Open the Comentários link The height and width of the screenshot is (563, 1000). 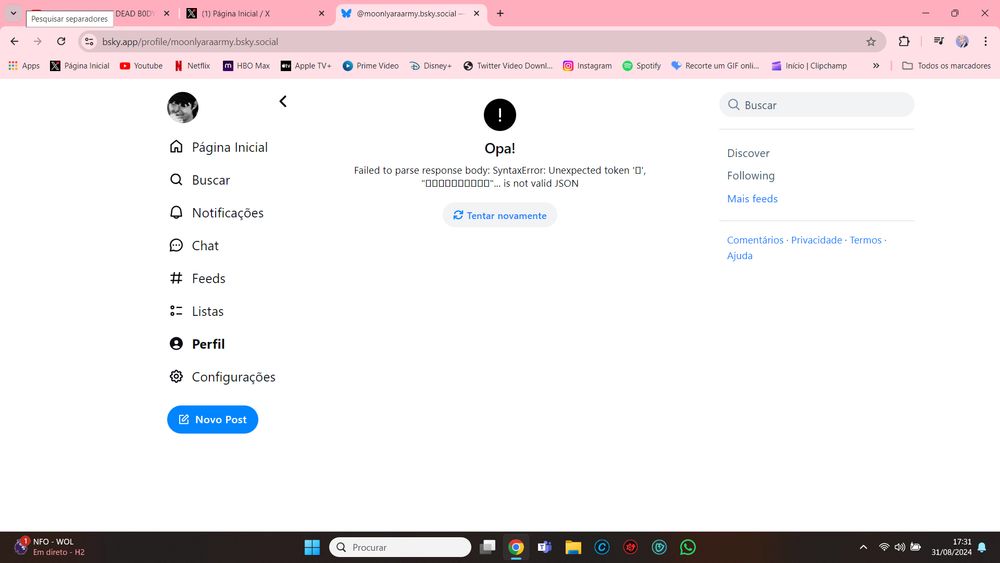pos(755,240)
